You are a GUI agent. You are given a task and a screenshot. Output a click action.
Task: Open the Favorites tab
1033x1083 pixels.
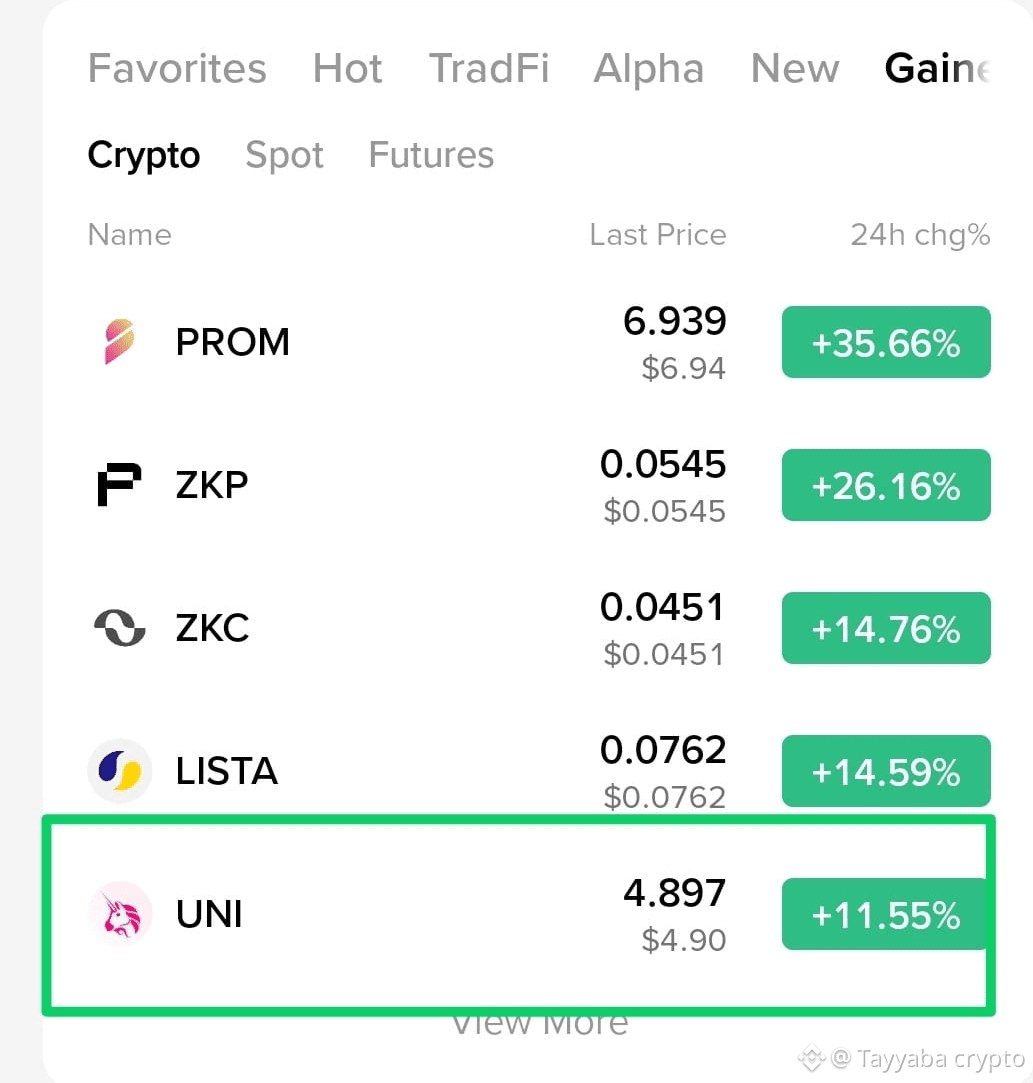click(x=177, y=68)
